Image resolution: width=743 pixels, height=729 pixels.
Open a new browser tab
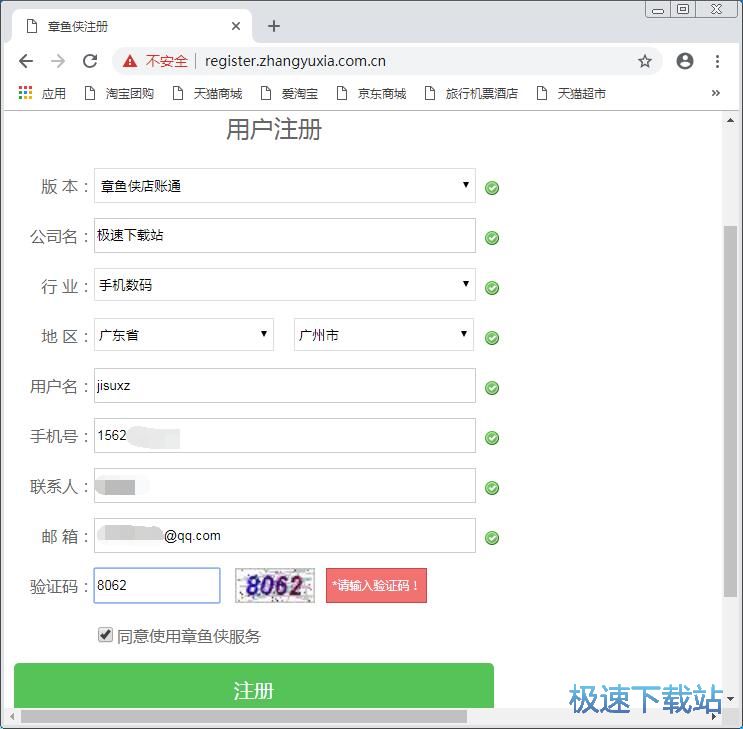pyautogui.click(x=274, y=26)
